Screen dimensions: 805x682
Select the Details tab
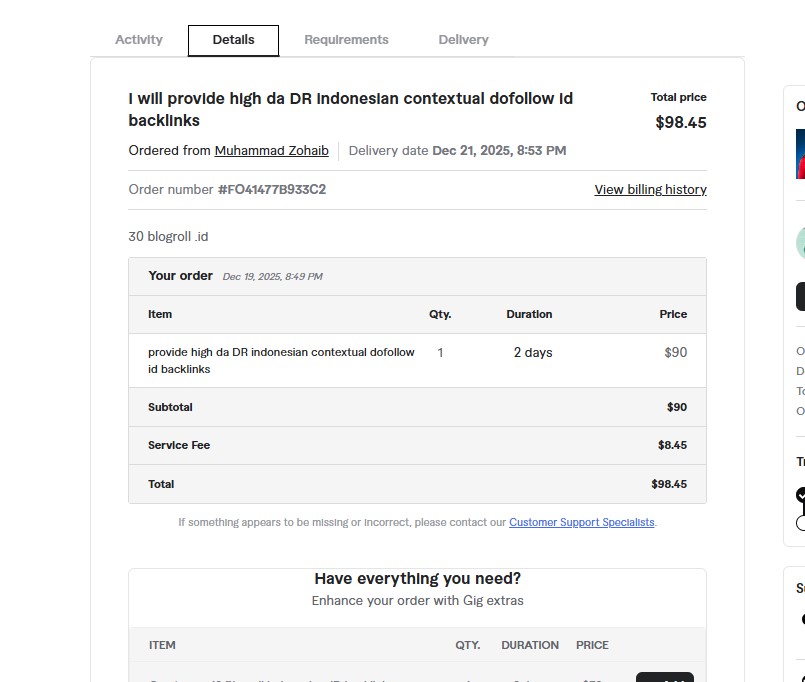pyautogui.click(x=233, y=40)
